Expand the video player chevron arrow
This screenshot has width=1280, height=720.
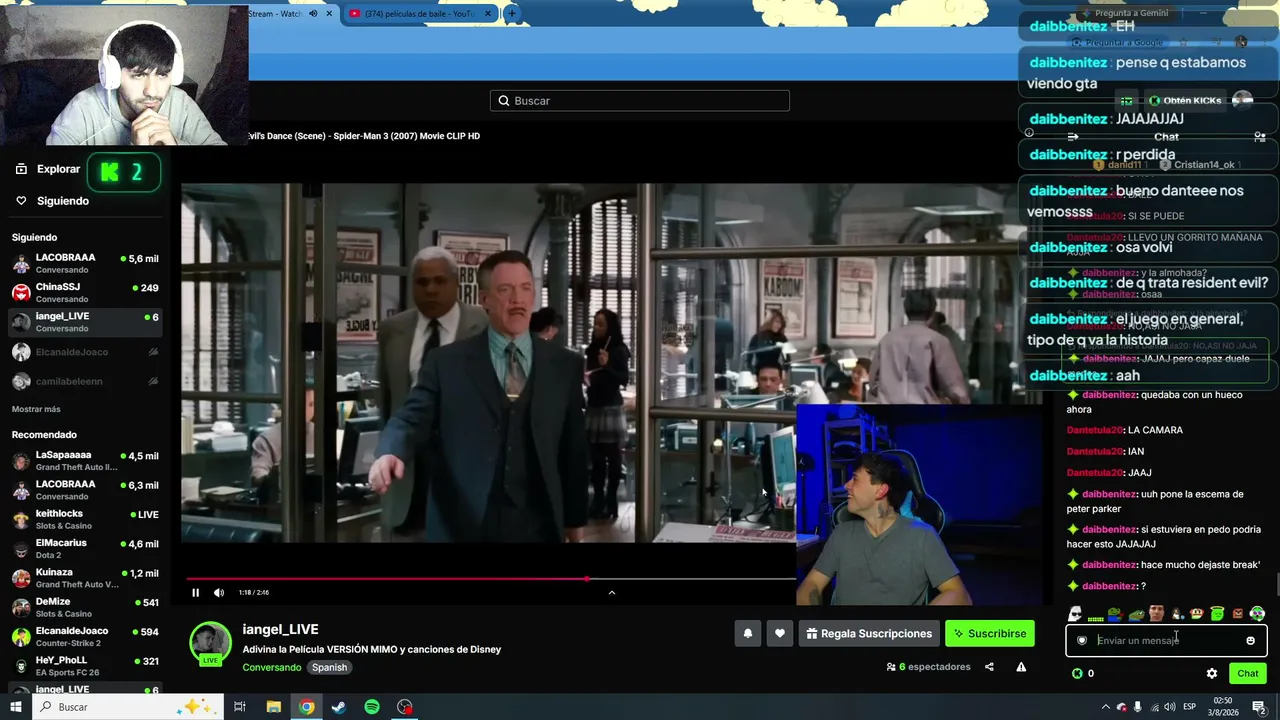(612, 592)
